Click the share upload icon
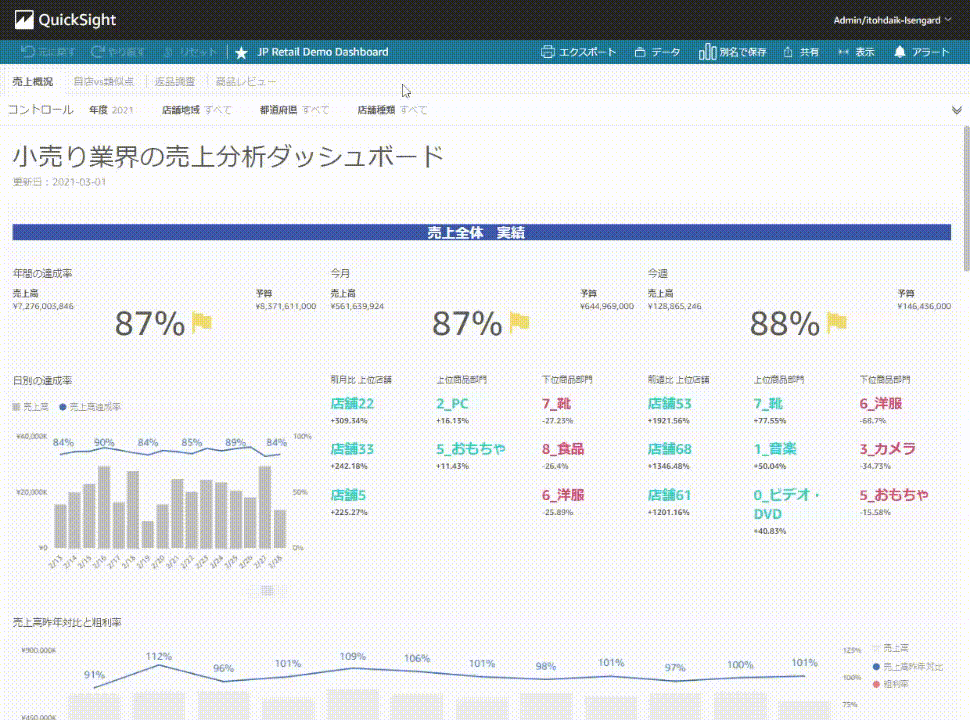The width and height of the screenshot is (970, 720). click(x=788, y=52)
